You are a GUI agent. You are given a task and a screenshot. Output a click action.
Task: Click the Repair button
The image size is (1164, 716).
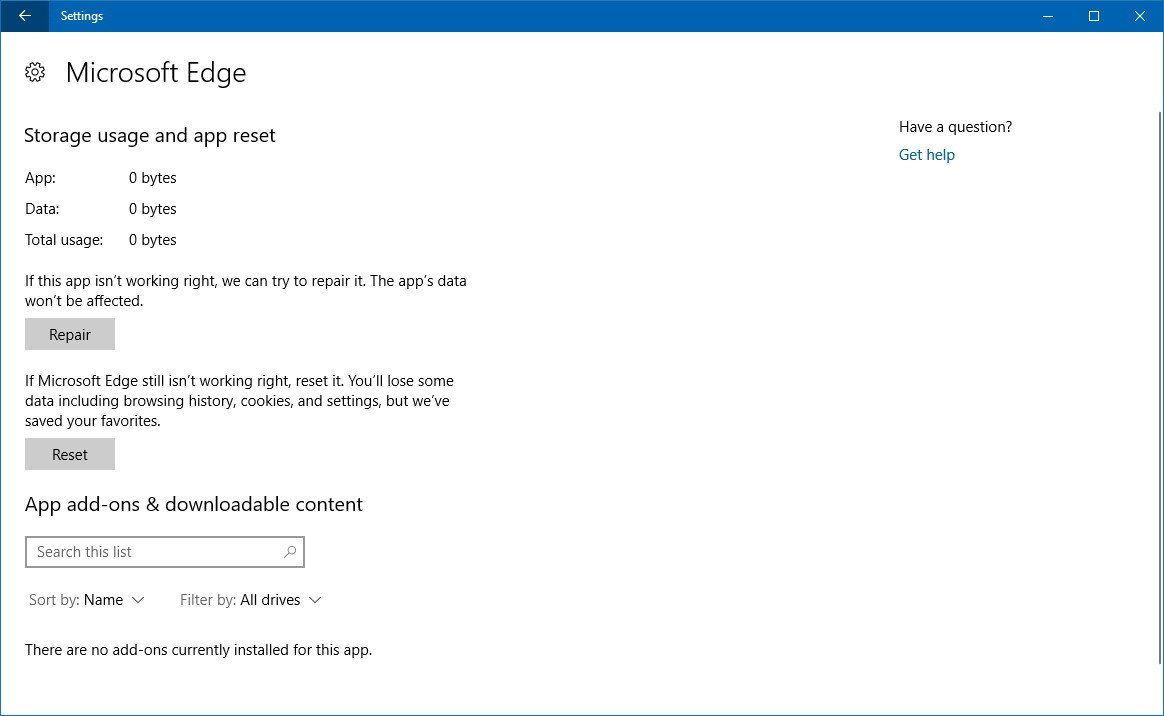69,334
